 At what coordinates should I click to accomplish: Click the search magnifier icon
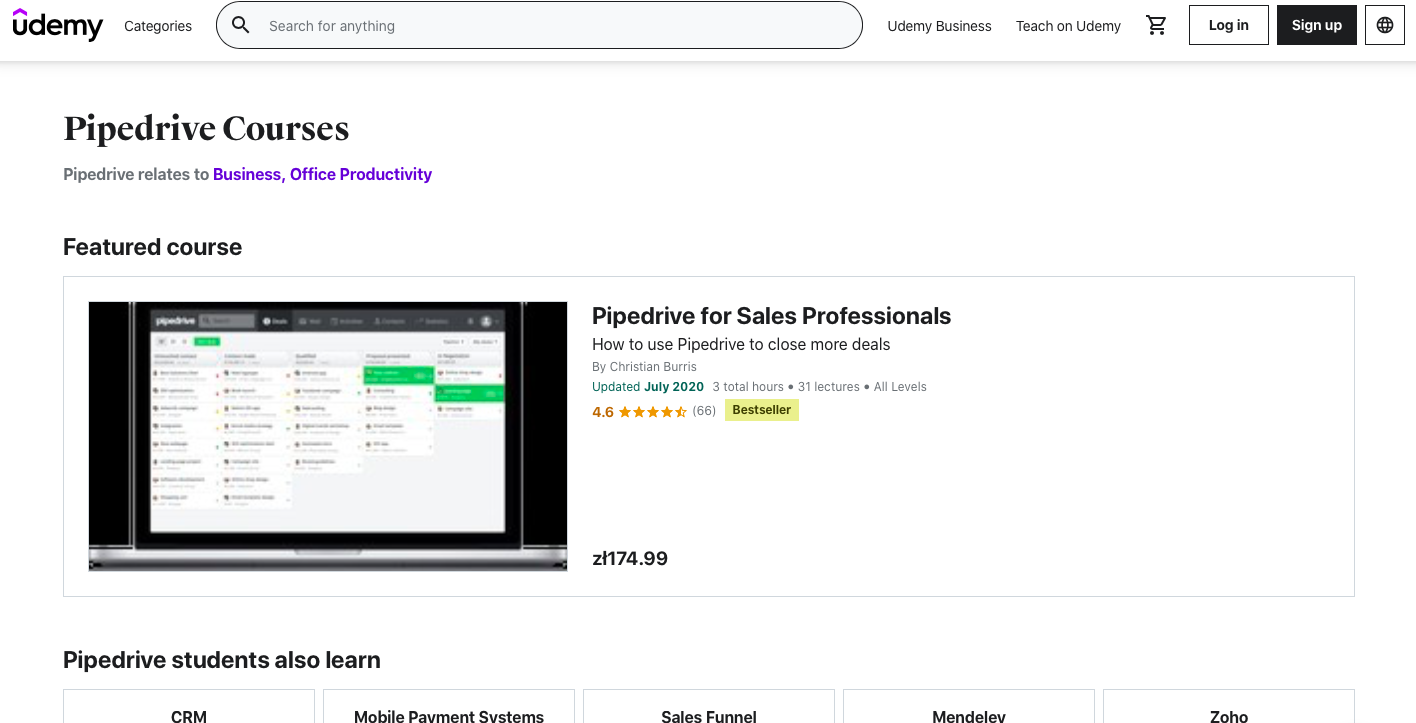(241, 25)
